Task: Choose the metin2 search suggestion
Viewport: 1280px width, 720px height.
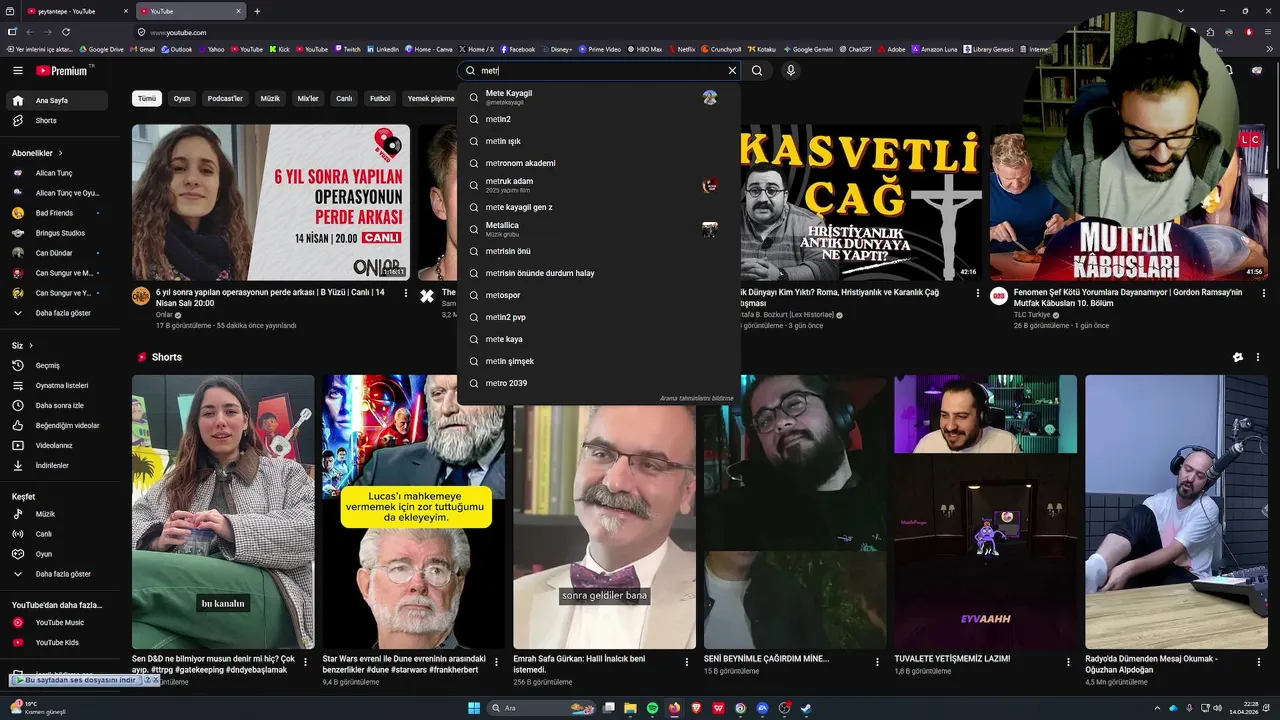Action: click(x=598, y=119)
